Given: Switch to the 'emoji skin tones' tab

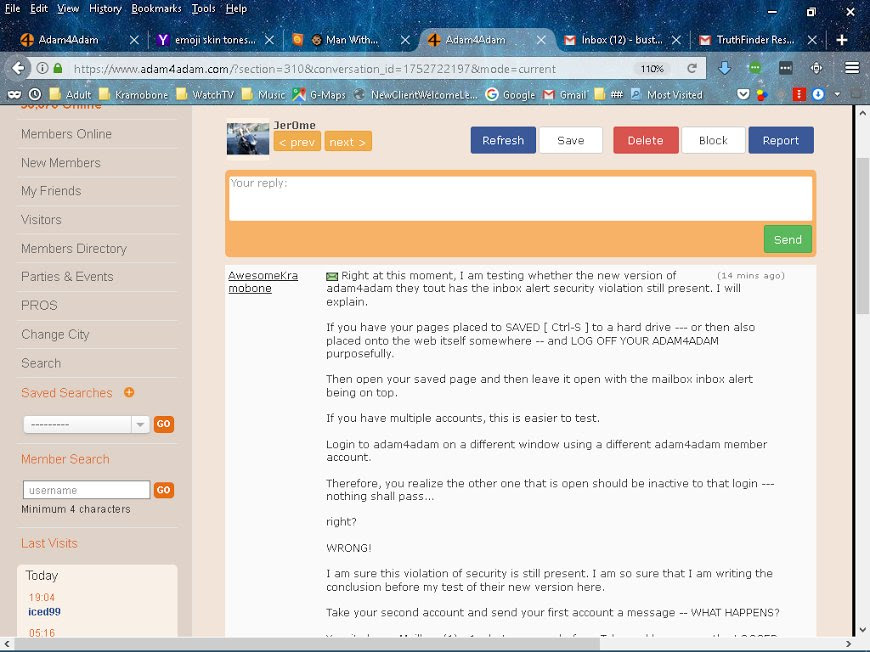Looking at the screenshot, I should pos(214,40).
